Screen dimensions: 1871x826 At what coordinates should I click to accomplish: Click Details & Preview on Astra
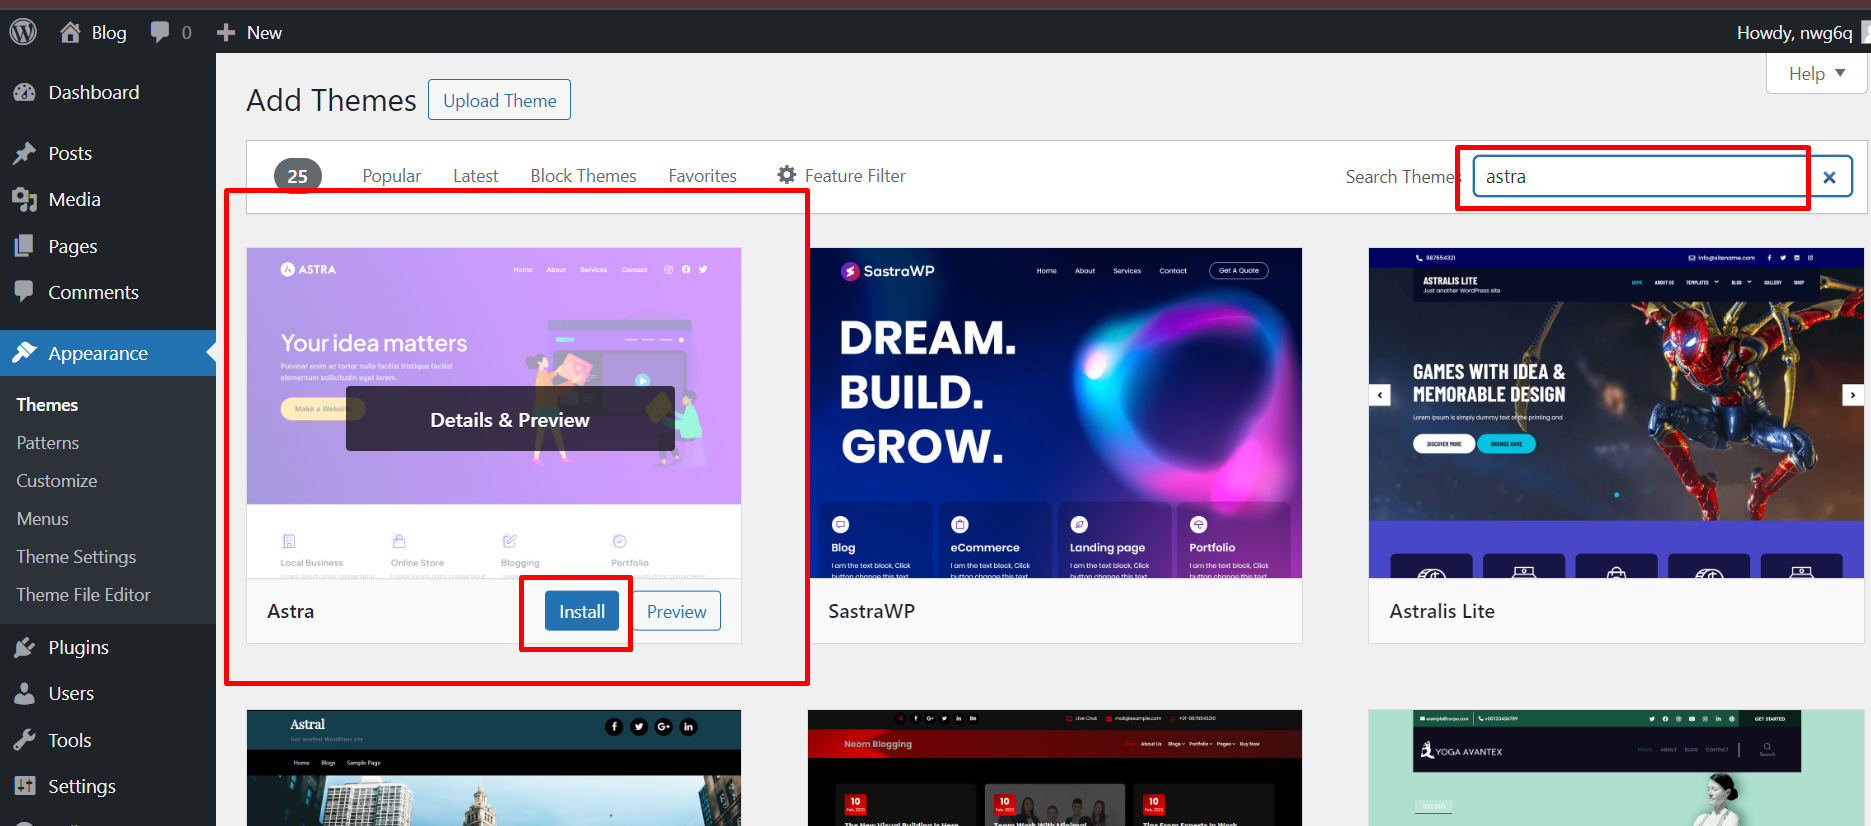point(510,420)
